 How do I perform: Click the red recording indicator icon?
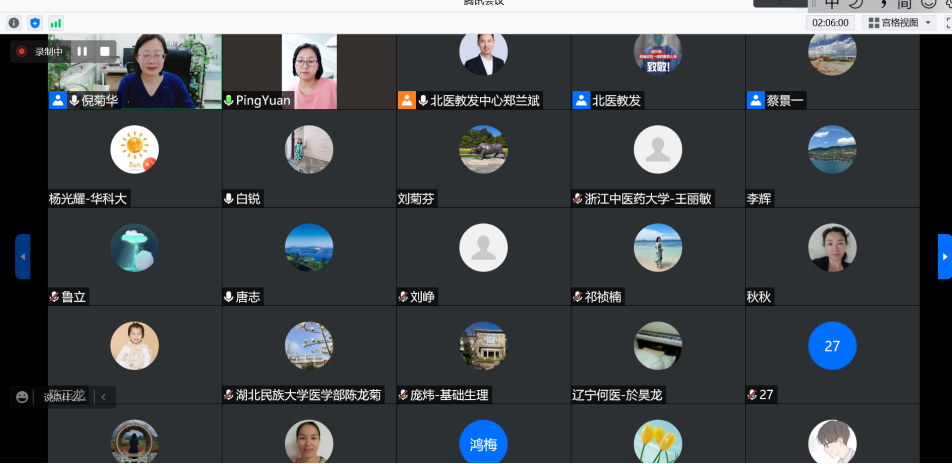tap(22, 51)
